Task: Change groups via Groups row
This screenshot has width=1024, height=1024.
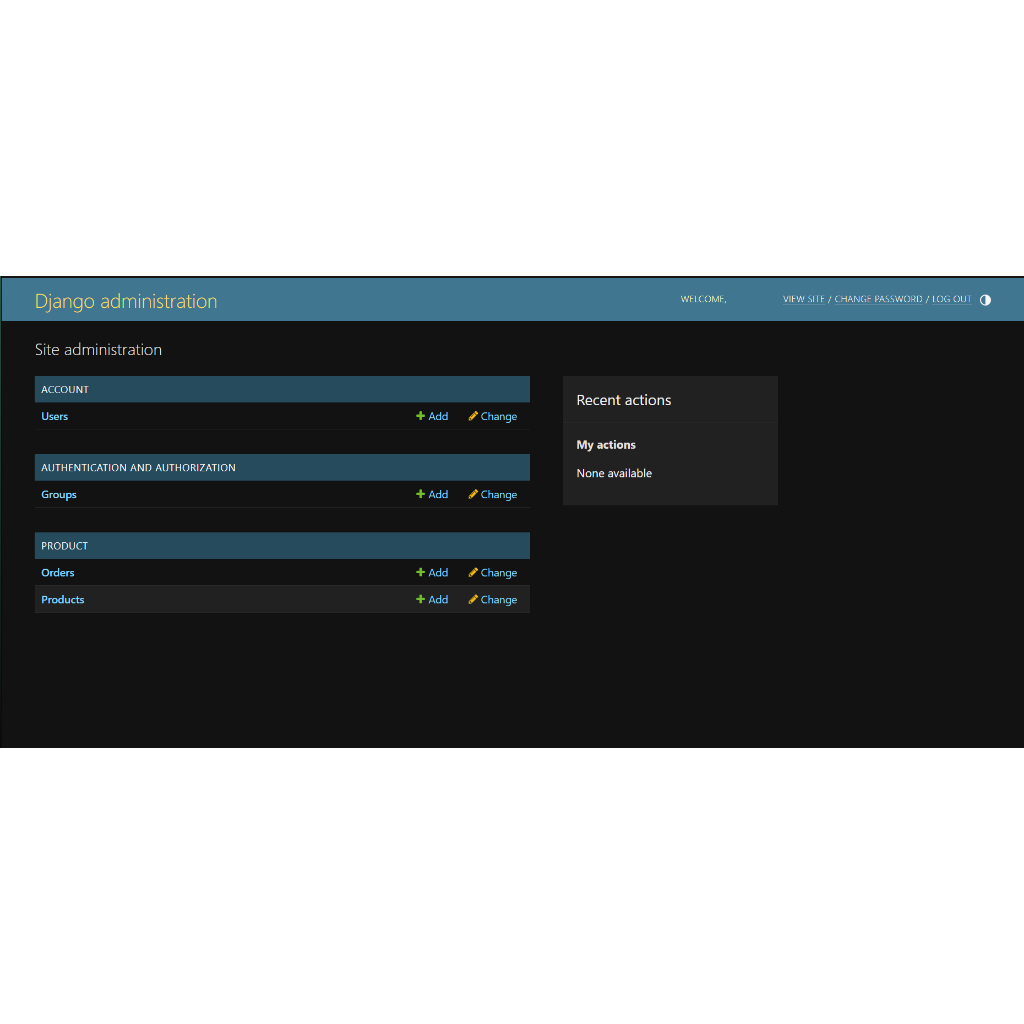Action: coord(492,494)
